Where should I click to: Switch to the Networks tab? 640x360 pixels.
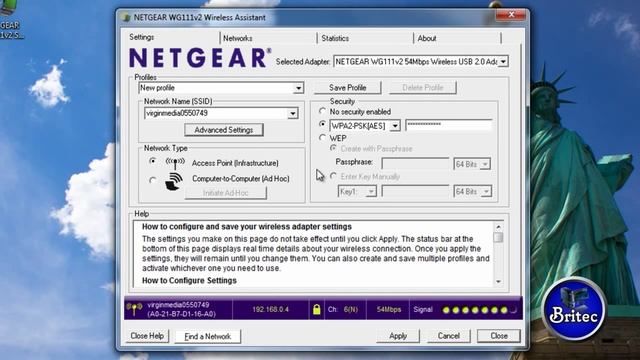[238, 38]
